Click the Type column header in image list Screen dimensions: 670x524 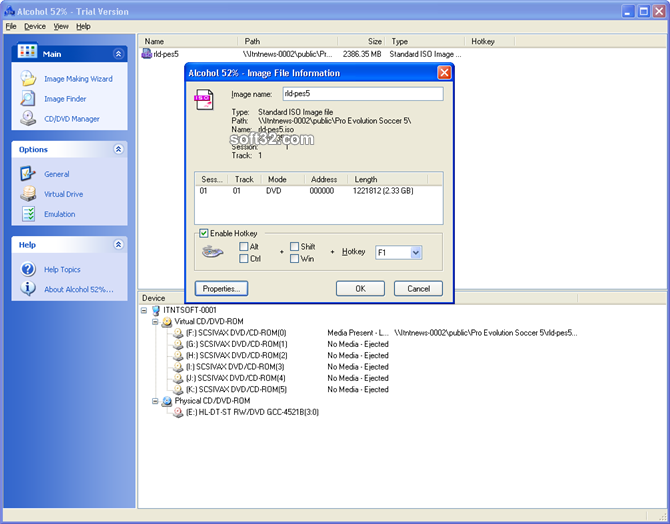click(x=424, y=41)
